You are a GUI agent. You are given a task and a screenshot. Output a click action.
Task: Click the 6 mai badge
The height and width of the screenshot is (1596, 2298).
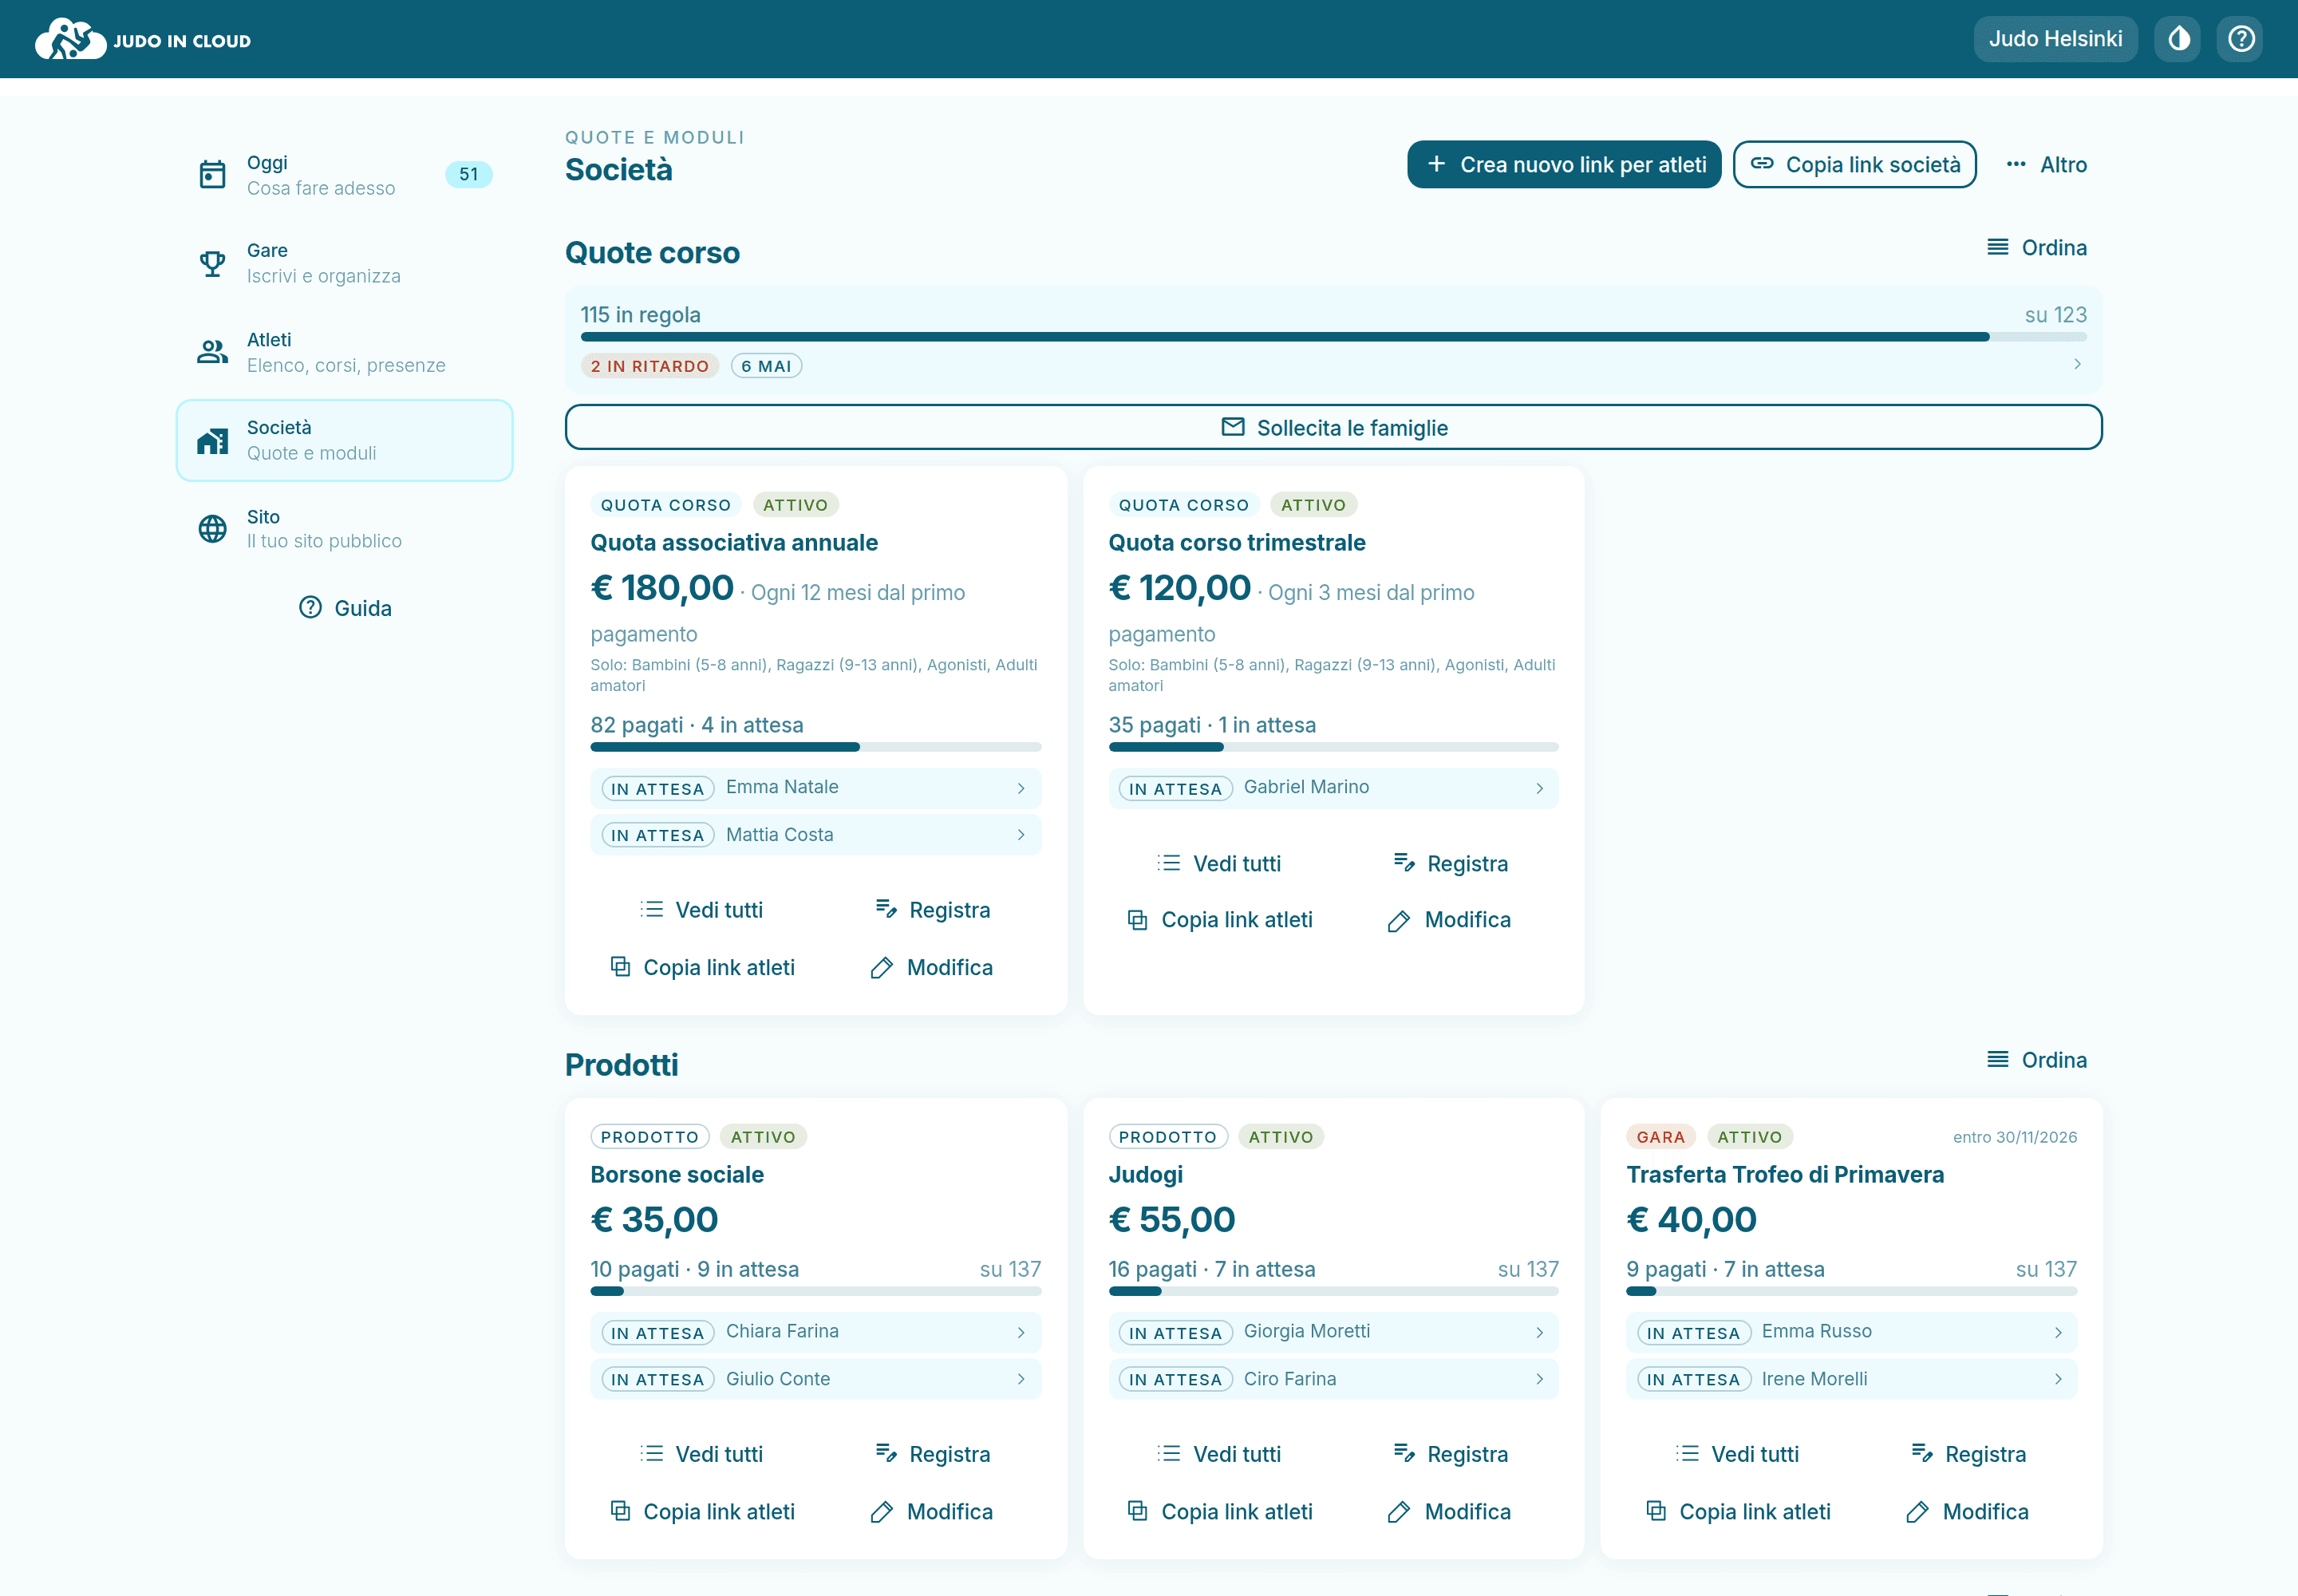pyautogui.click(x=766, y=366)
